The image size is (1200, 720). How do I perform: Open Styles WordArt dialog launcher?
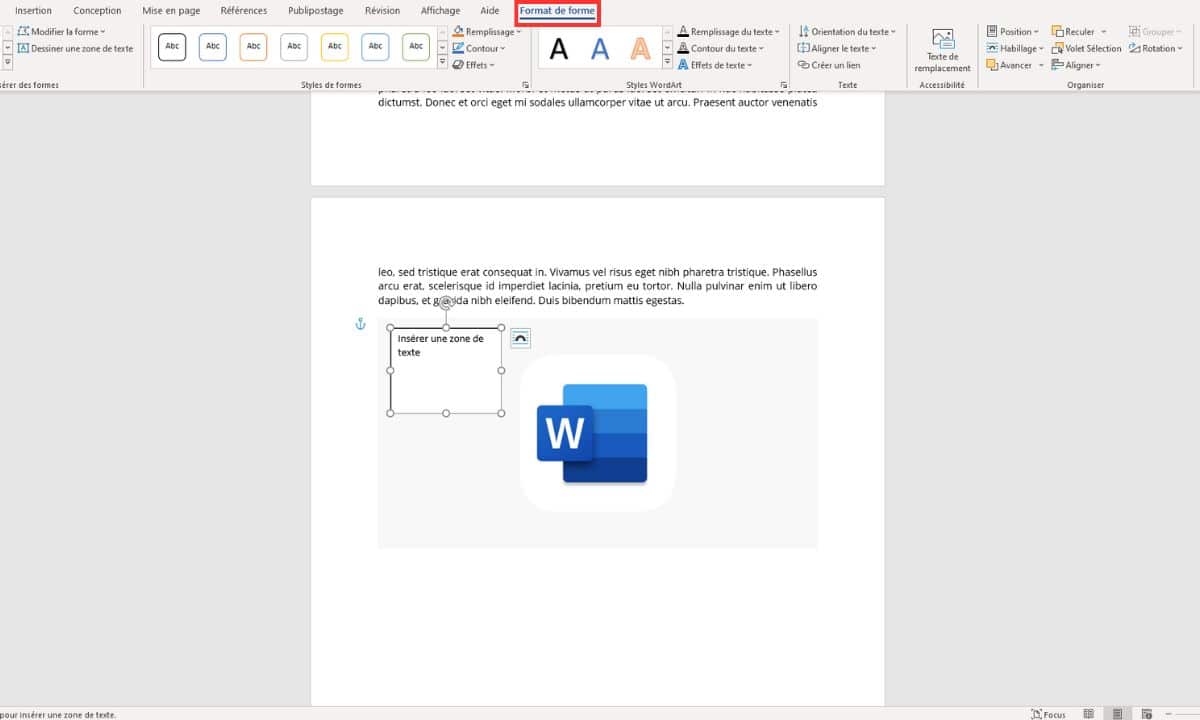tap(783, 85)
